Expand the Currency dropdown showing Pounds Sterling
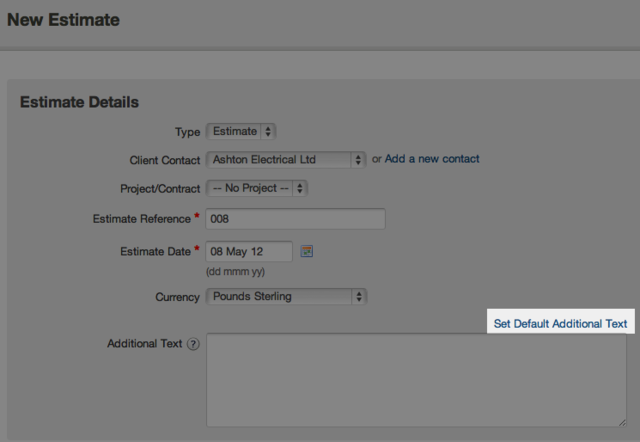This screenshot has height=442, width=640. click(x=286, y=297)
